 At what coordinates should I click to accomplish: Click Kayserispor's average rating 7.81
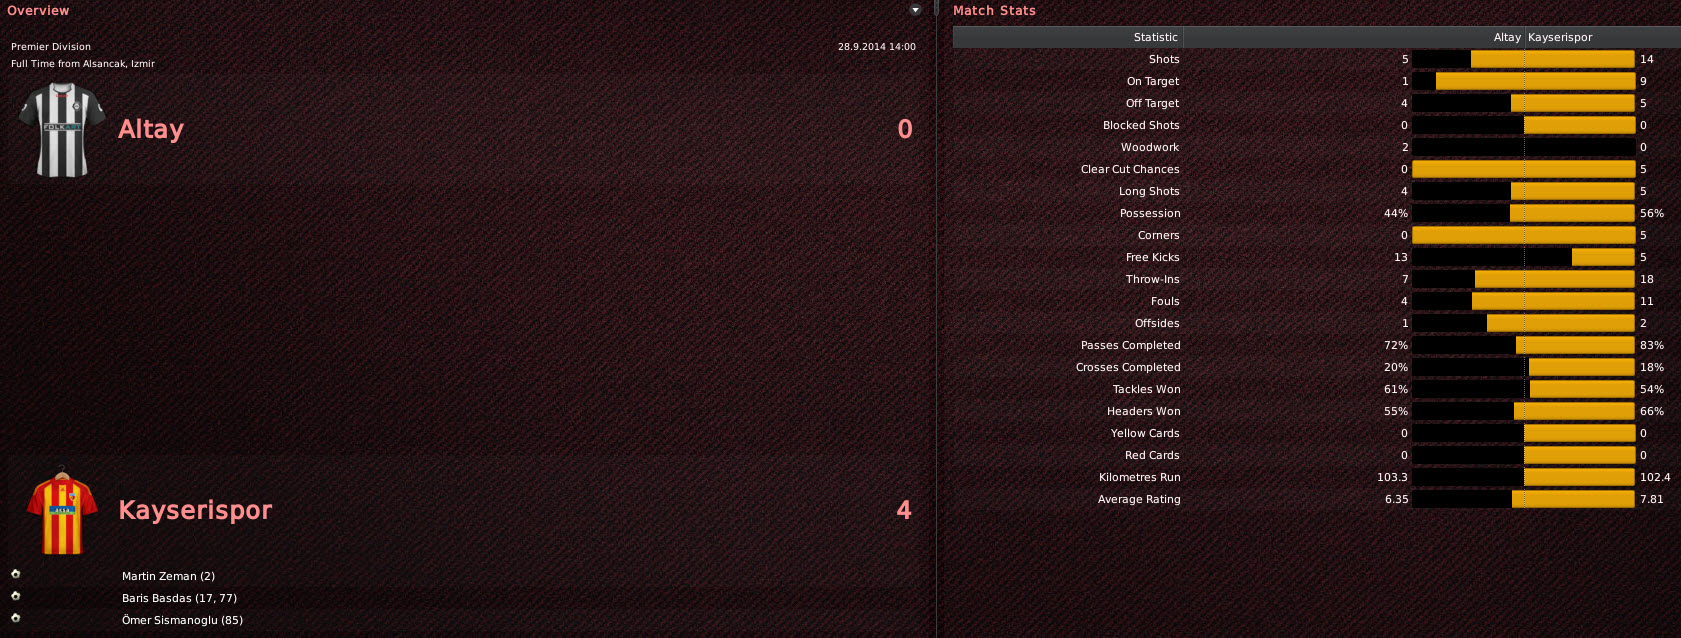tap(1652, 499)
